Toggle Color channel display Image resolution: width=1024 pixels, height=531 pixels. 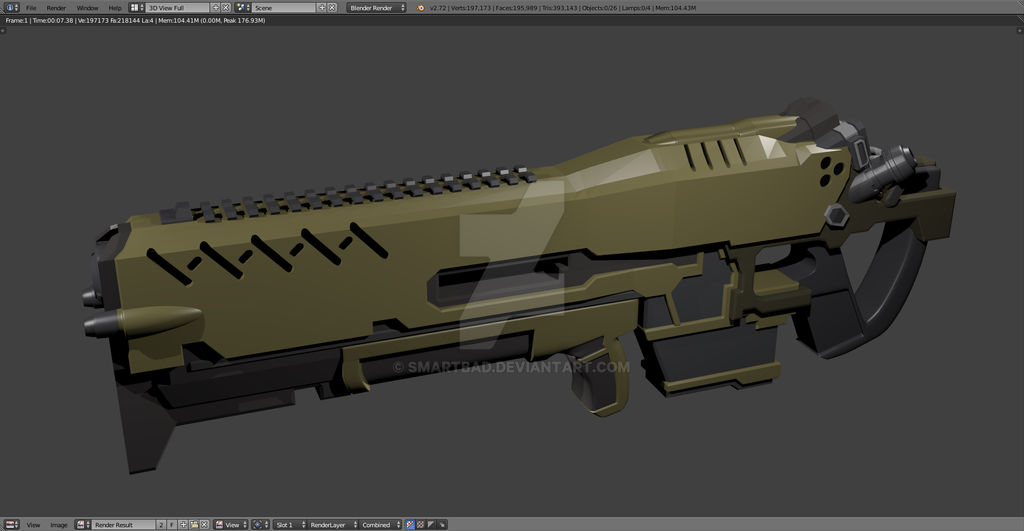pyautogui.click(x=421, y=524)
